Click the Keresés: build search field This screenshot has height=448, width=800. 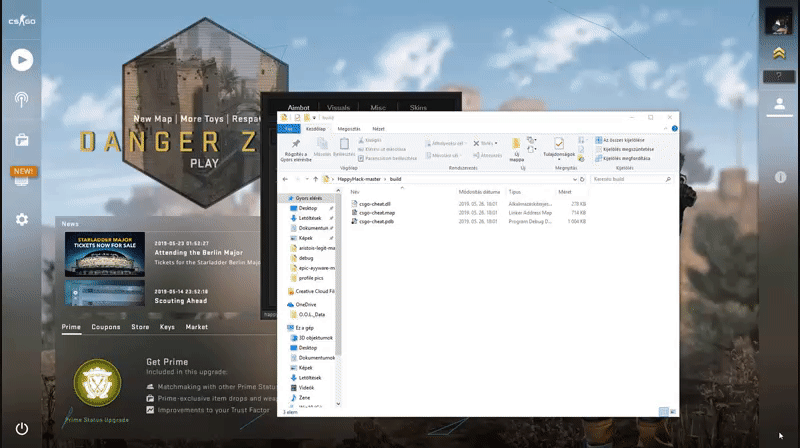tap(632, 179)
